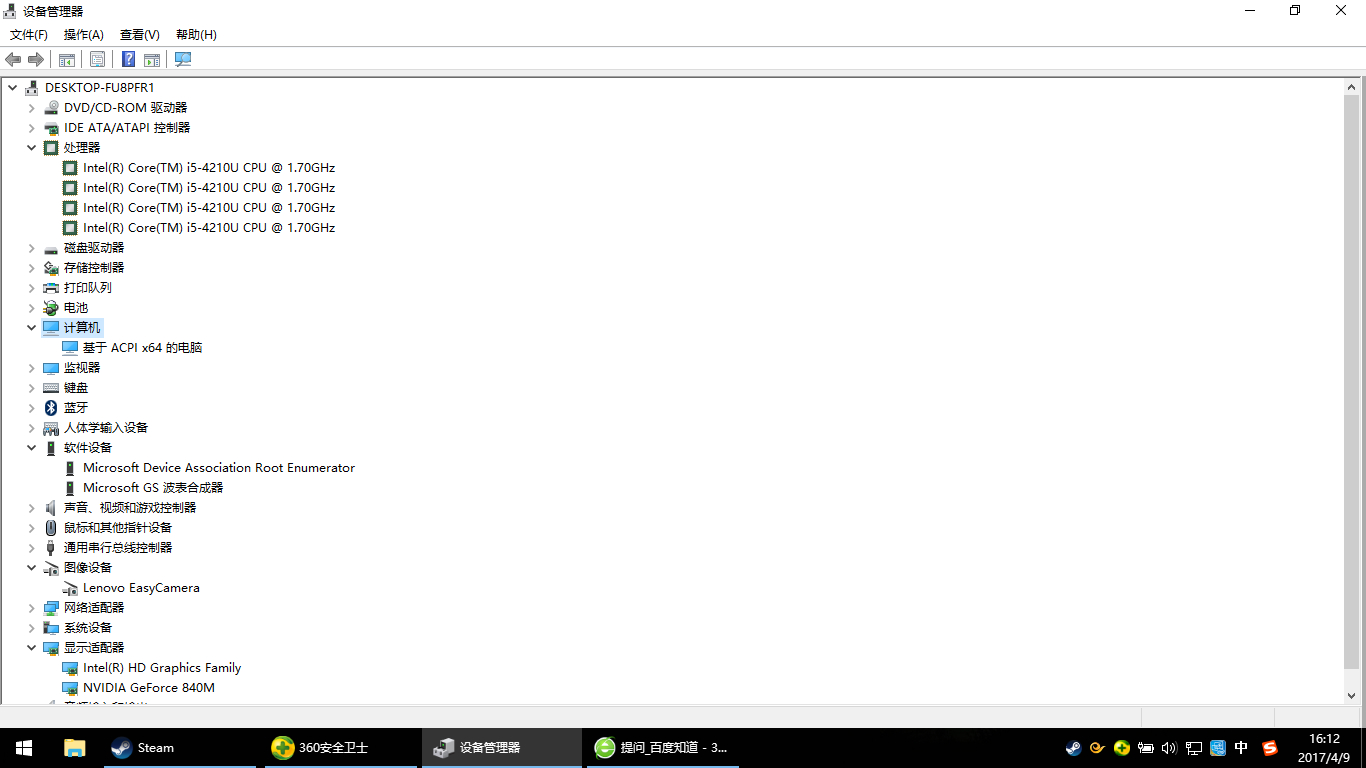Expand the 磁盘驱动器 node
The width and height of the screenshot is (1366, 768).
click(32, 247)
